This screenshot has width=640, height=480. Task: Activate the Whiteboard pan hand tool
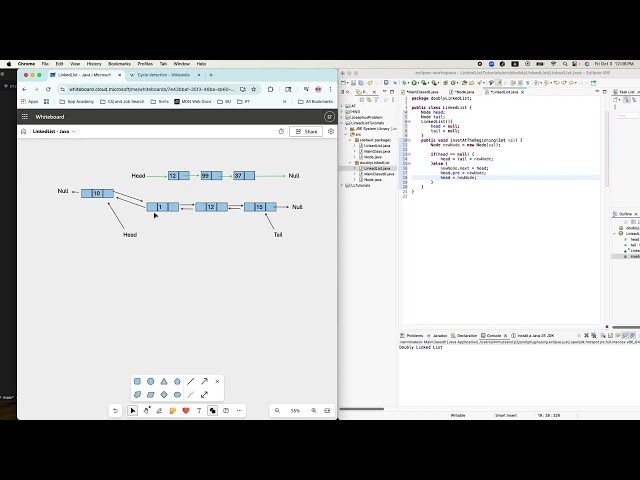146,411
